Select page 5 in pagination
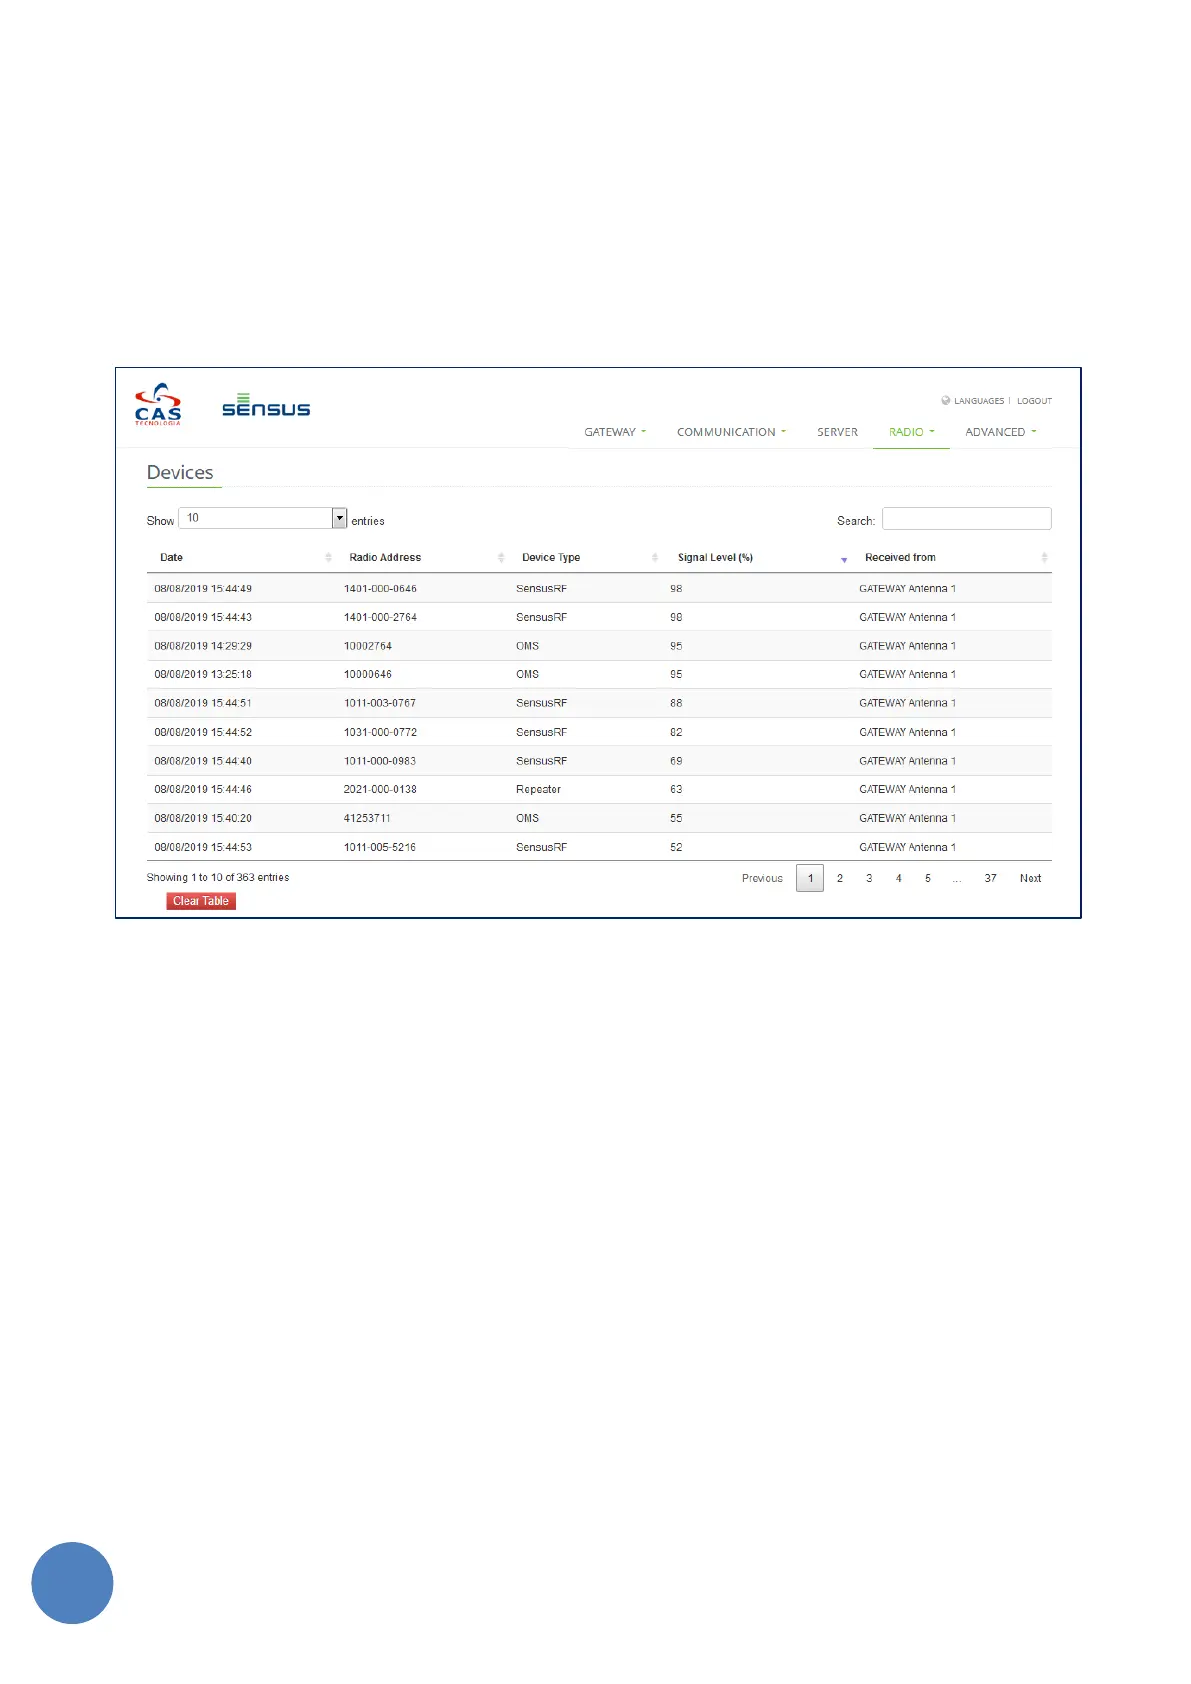Image resolution: width=1191 pixels, height=1684 pixels. point(928,878)
